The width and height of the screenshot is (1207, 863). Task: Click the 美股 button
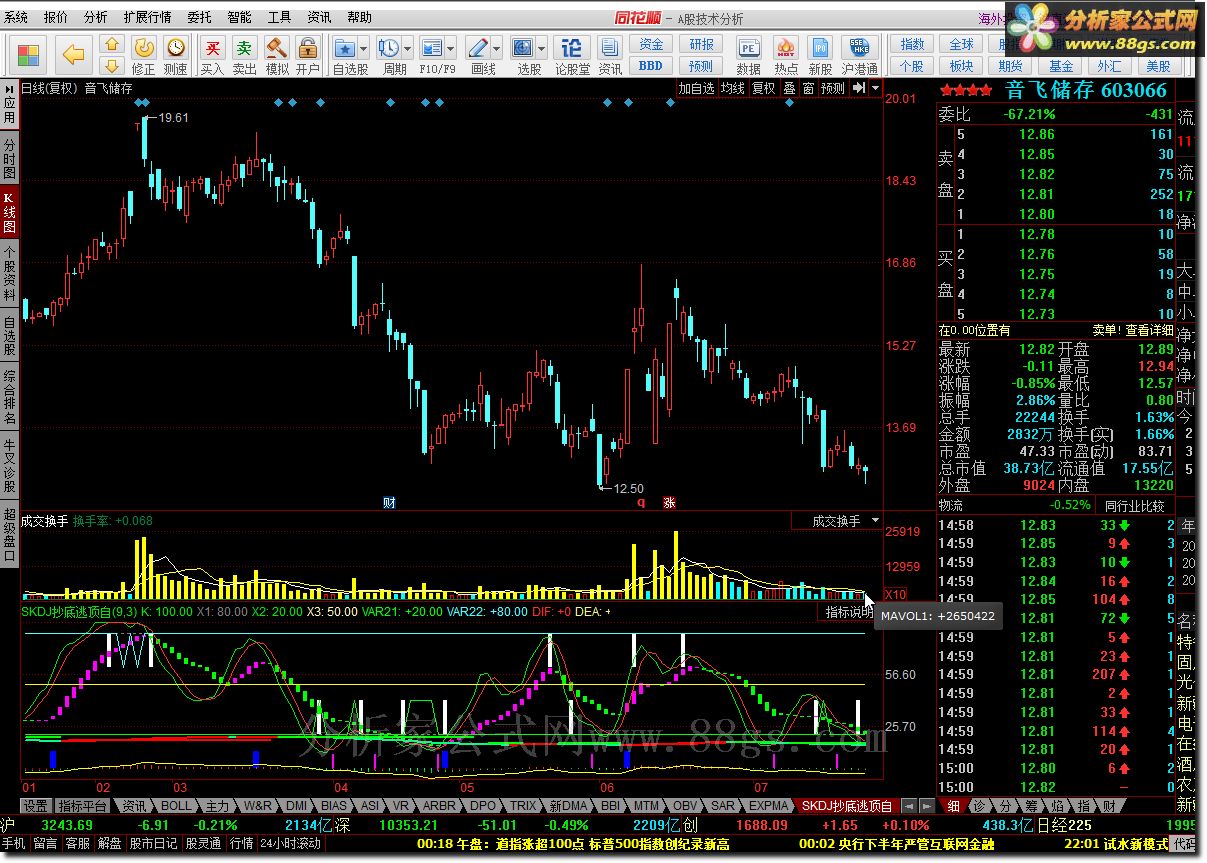(1158, 66)
